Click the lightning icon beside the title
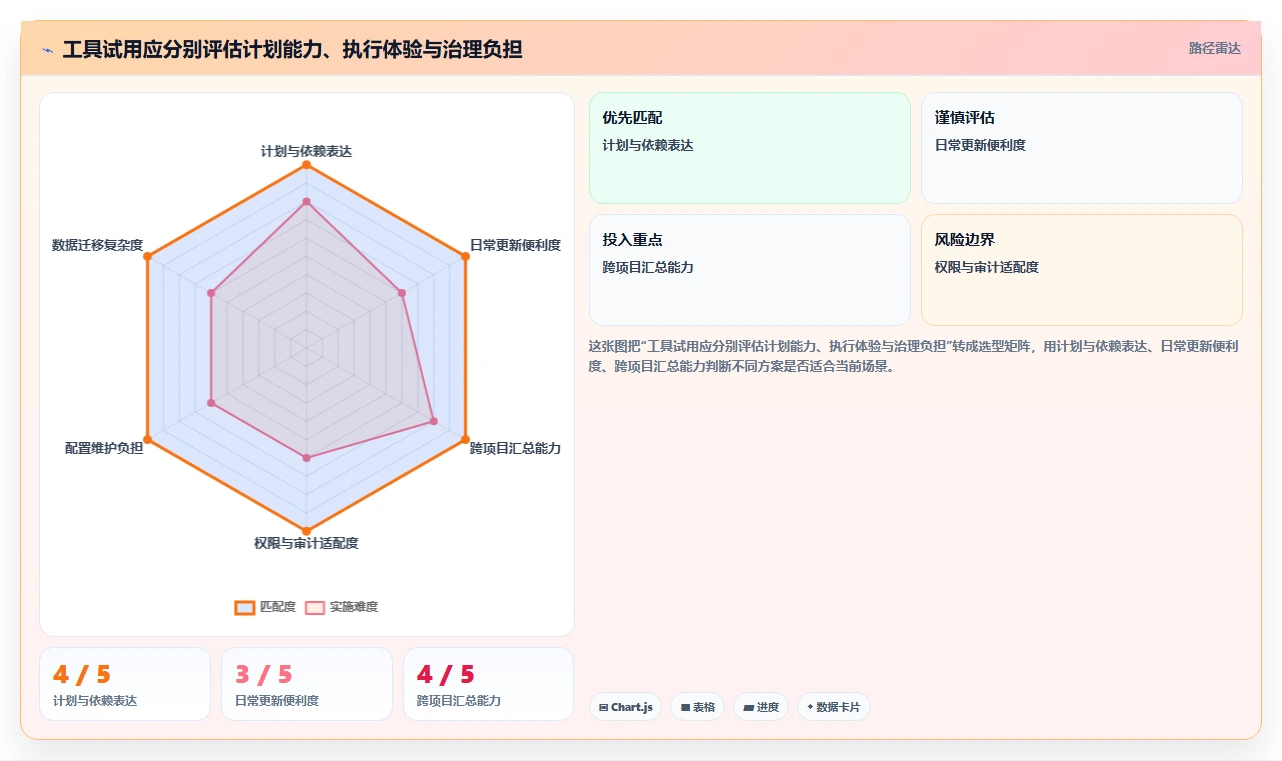1282x761 pixels. pos(48,50)
